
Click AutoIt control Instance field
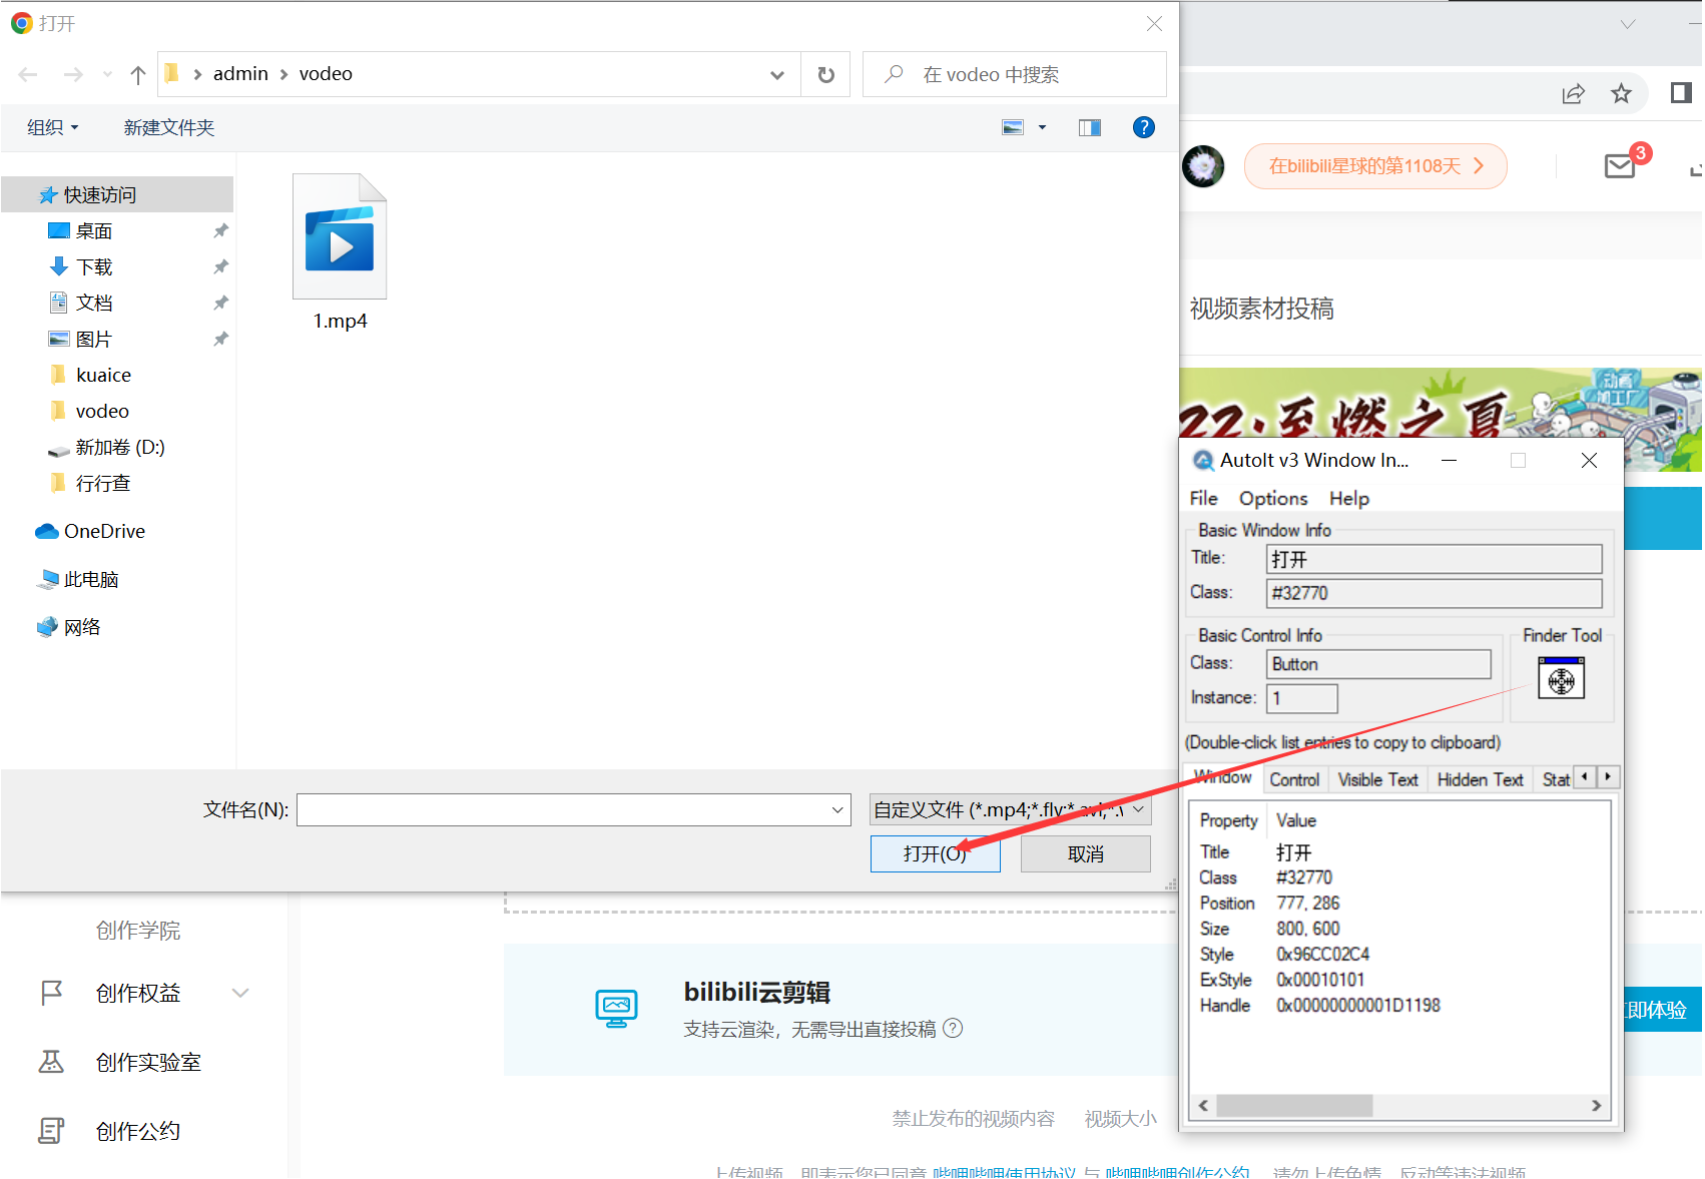click(x=1302, y=698)
